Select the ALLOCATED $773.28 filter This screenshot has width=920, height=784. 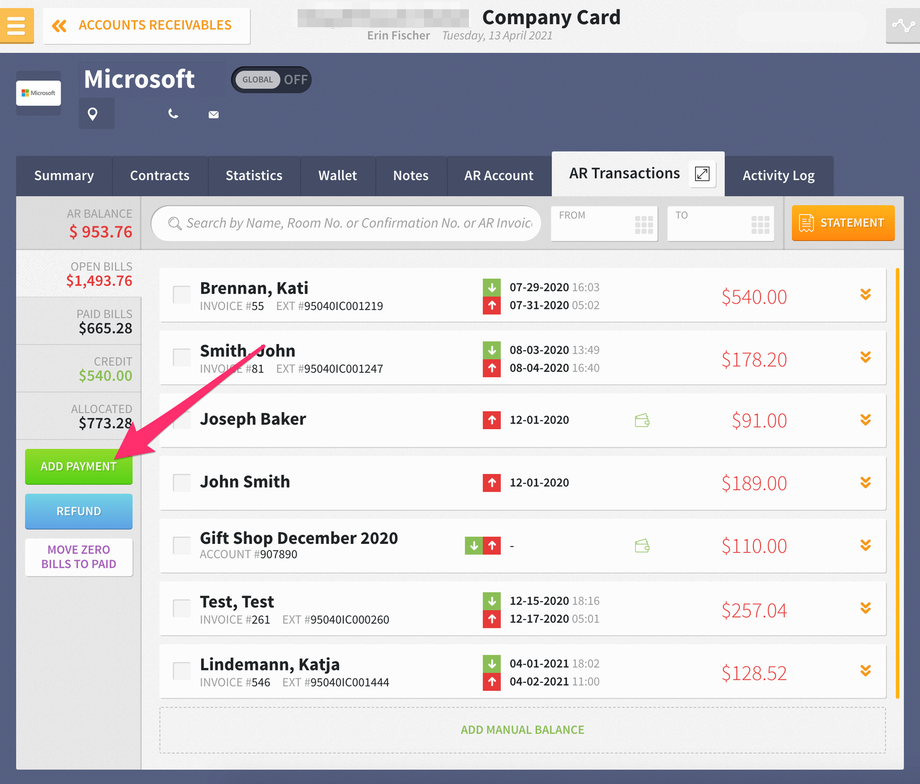coord(79,417)
